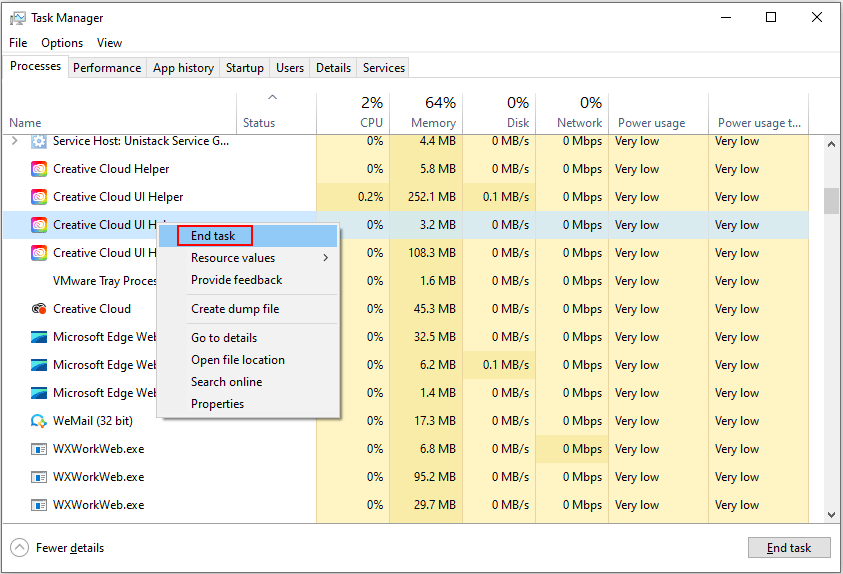The image size is (843, 574).
Task: Open the Resource values submenu arrow
Action: pos(325,258)
